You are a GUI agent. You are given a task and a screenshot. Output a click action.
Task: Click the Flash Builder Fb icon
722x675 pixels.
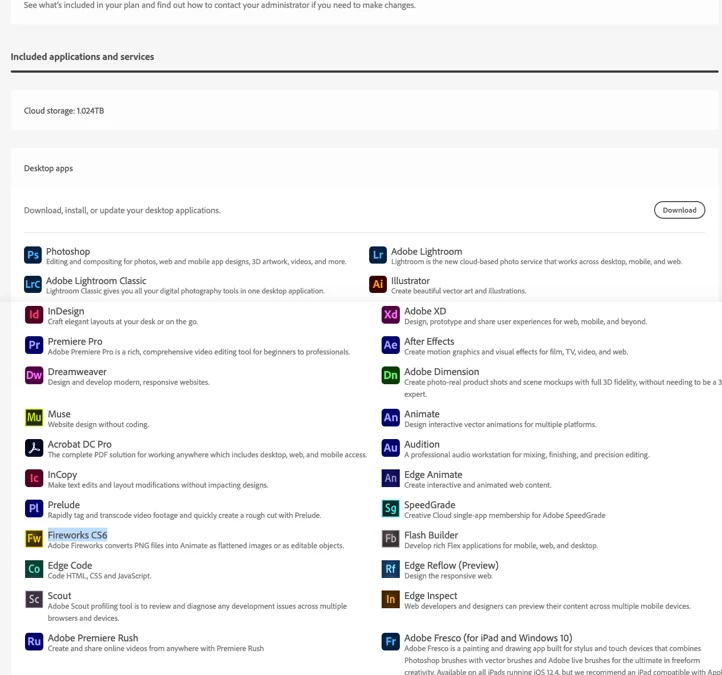[390, 539]
